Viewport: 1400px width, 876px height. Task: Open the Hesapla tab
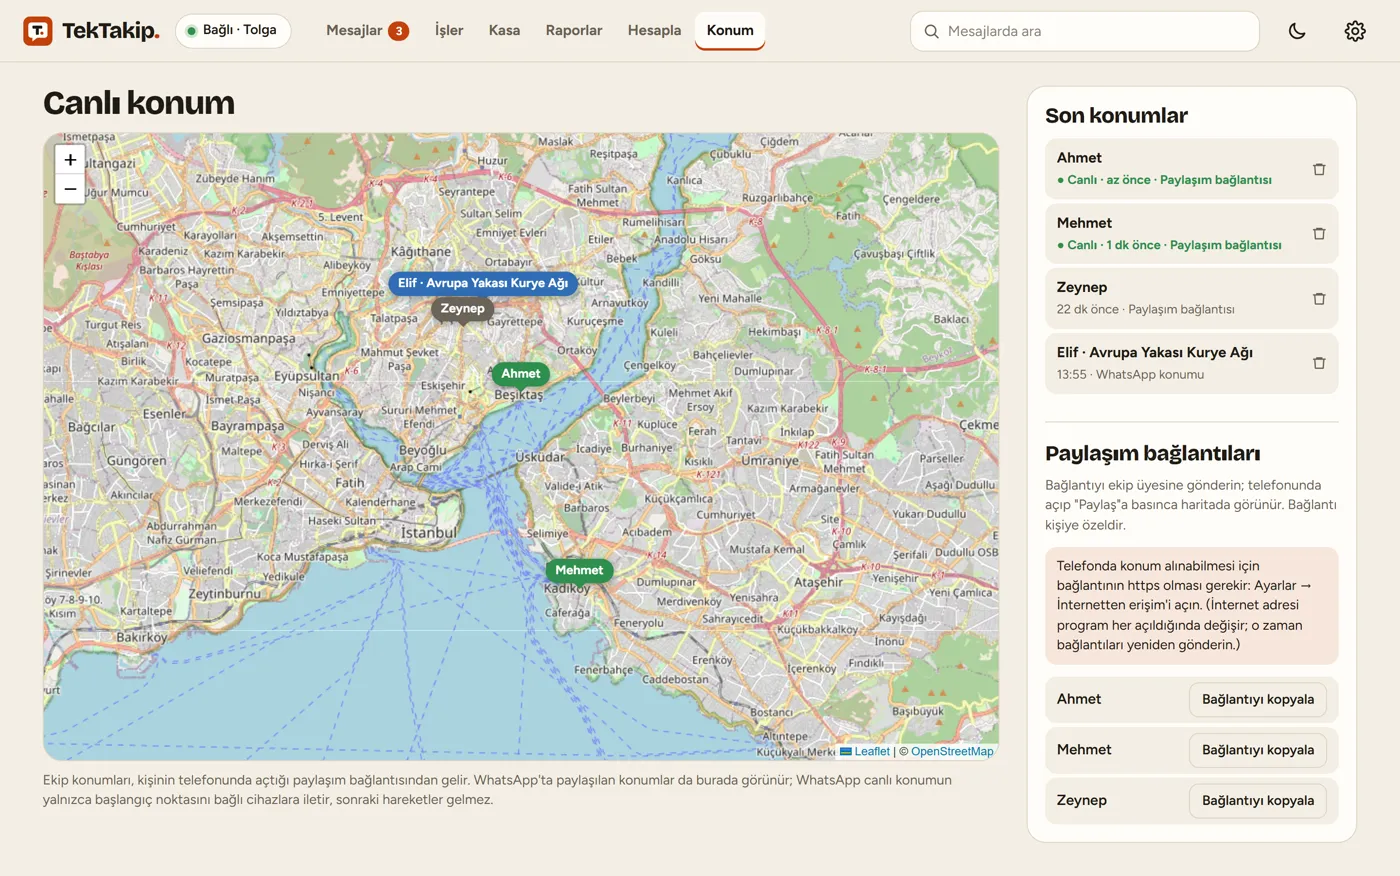coord(654,30)
